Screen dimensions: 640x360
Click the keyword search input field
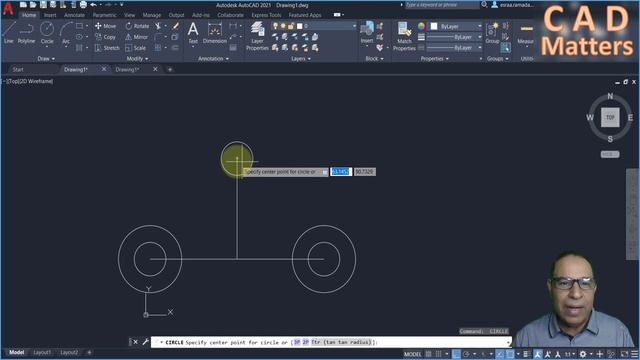tap(442, 5)
